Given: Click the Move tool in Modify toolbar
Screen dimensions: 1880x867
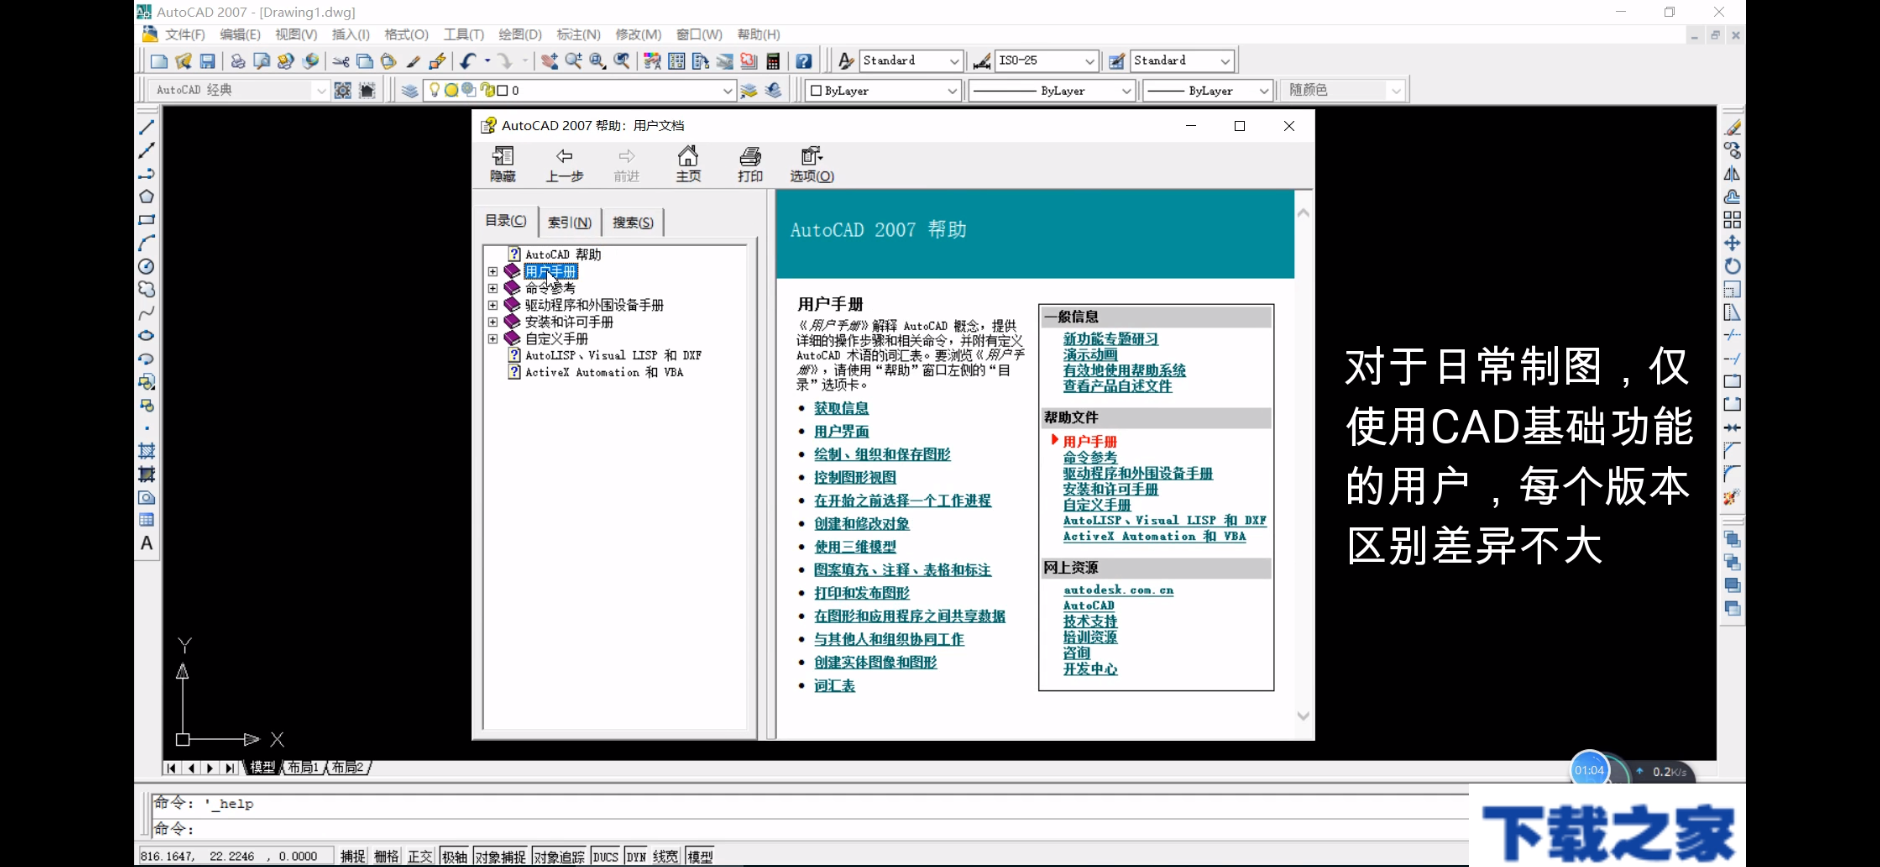Looking at the screenshot, I should coord(1732,243).
